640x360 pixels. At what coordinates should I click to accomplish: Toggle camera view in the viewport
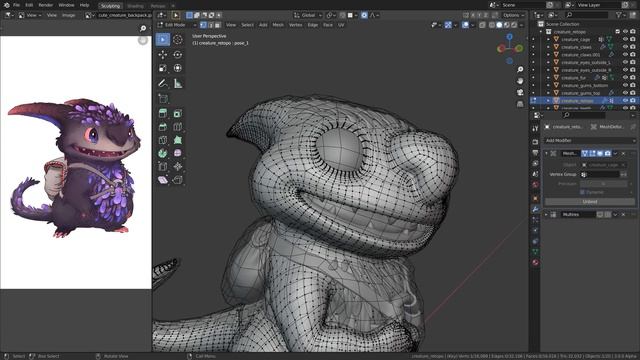pos(520,93)
